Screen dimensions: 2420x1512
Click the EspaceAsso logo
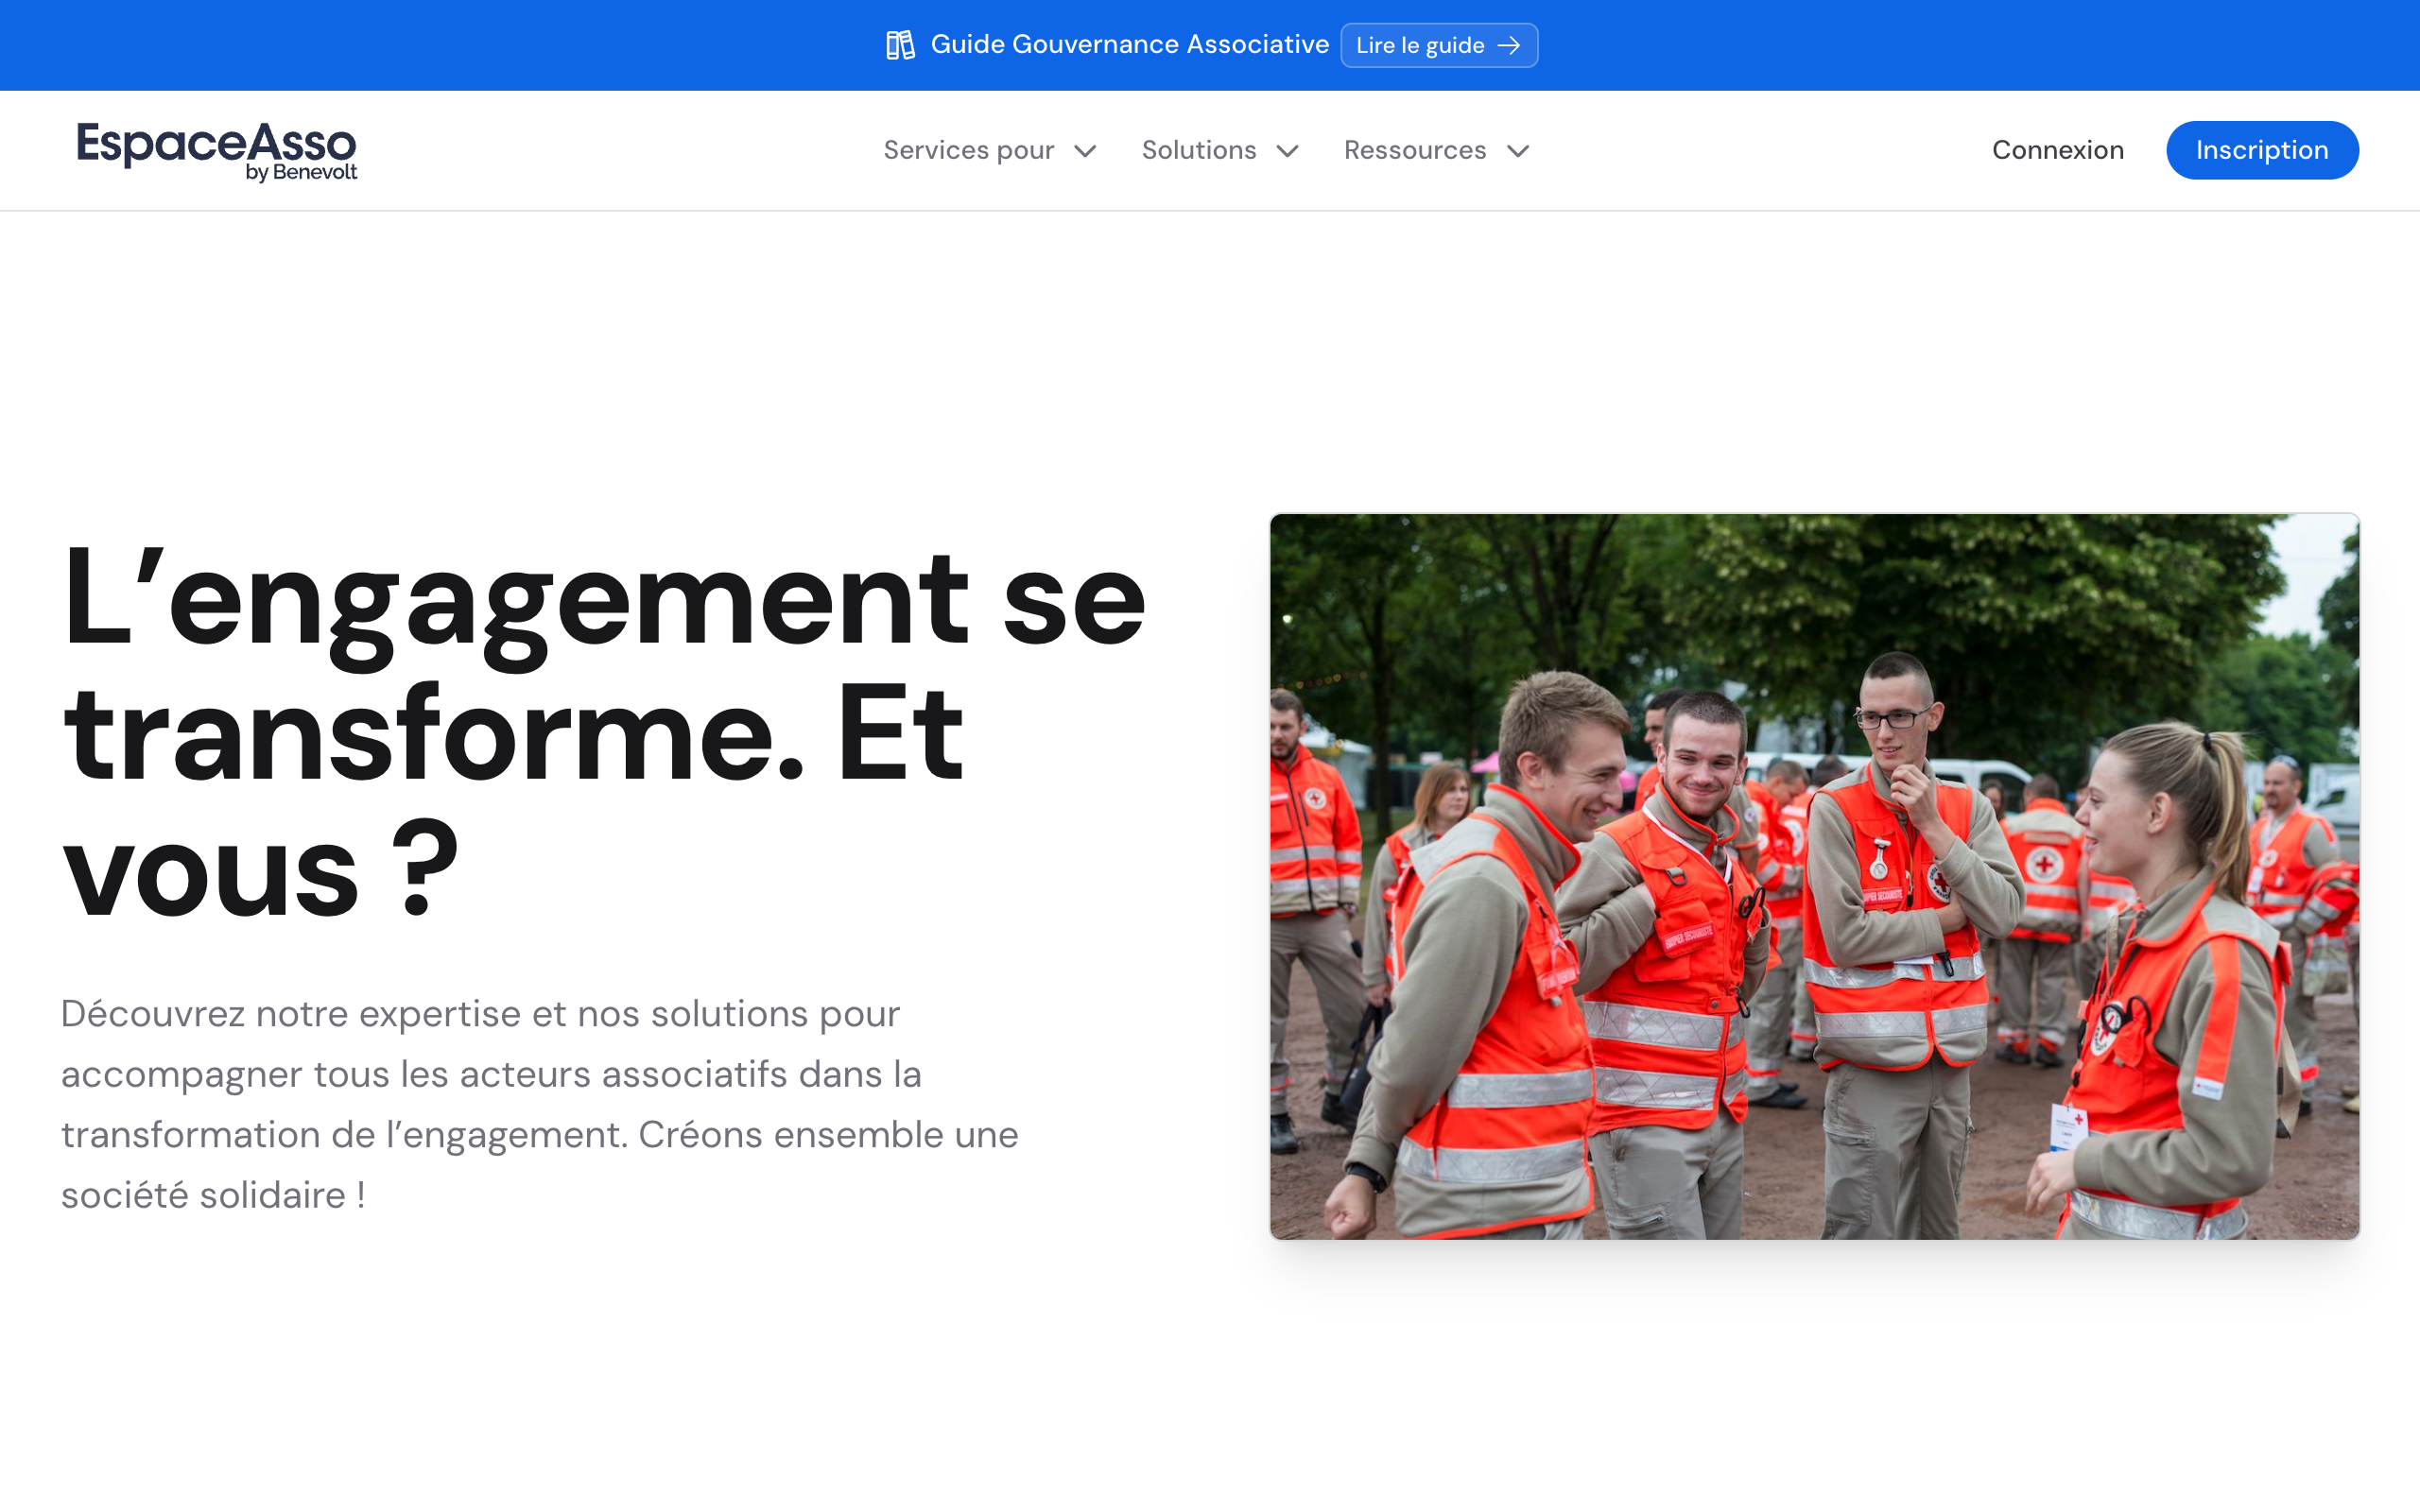pyautogui.click(x=216, y=144)
